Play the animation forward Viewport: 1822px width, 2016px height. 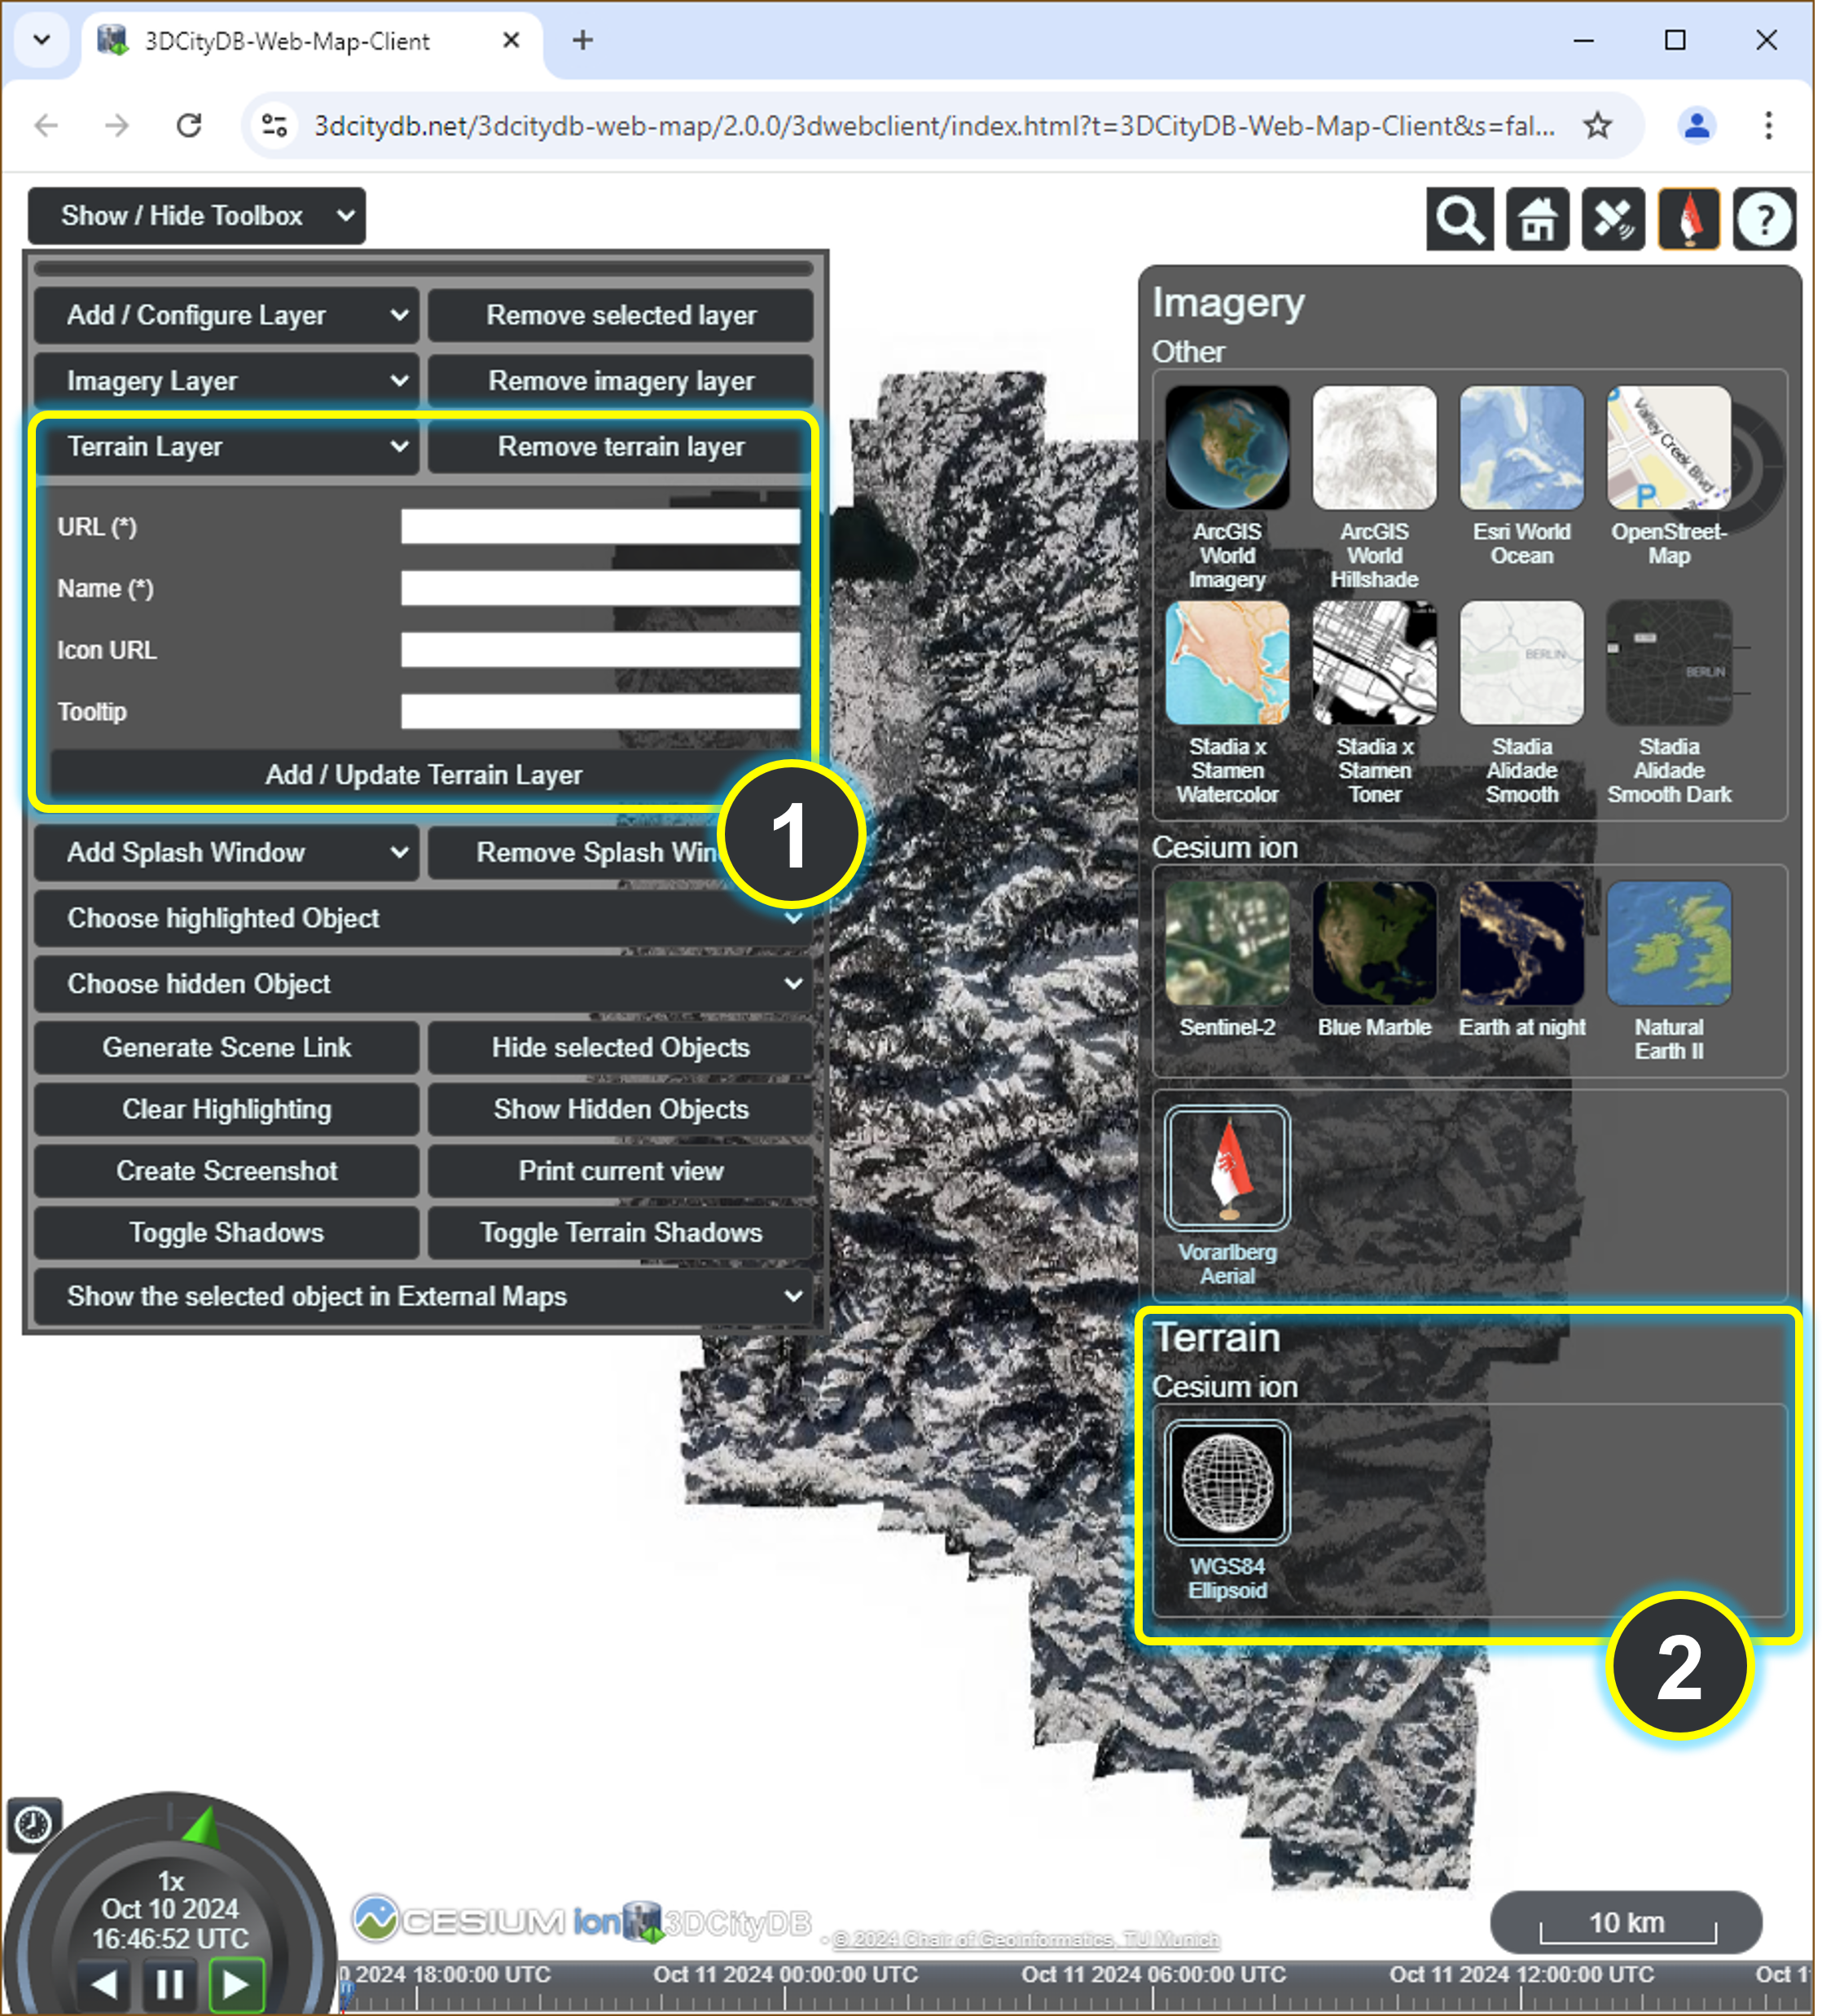(x=236, y=1984)
